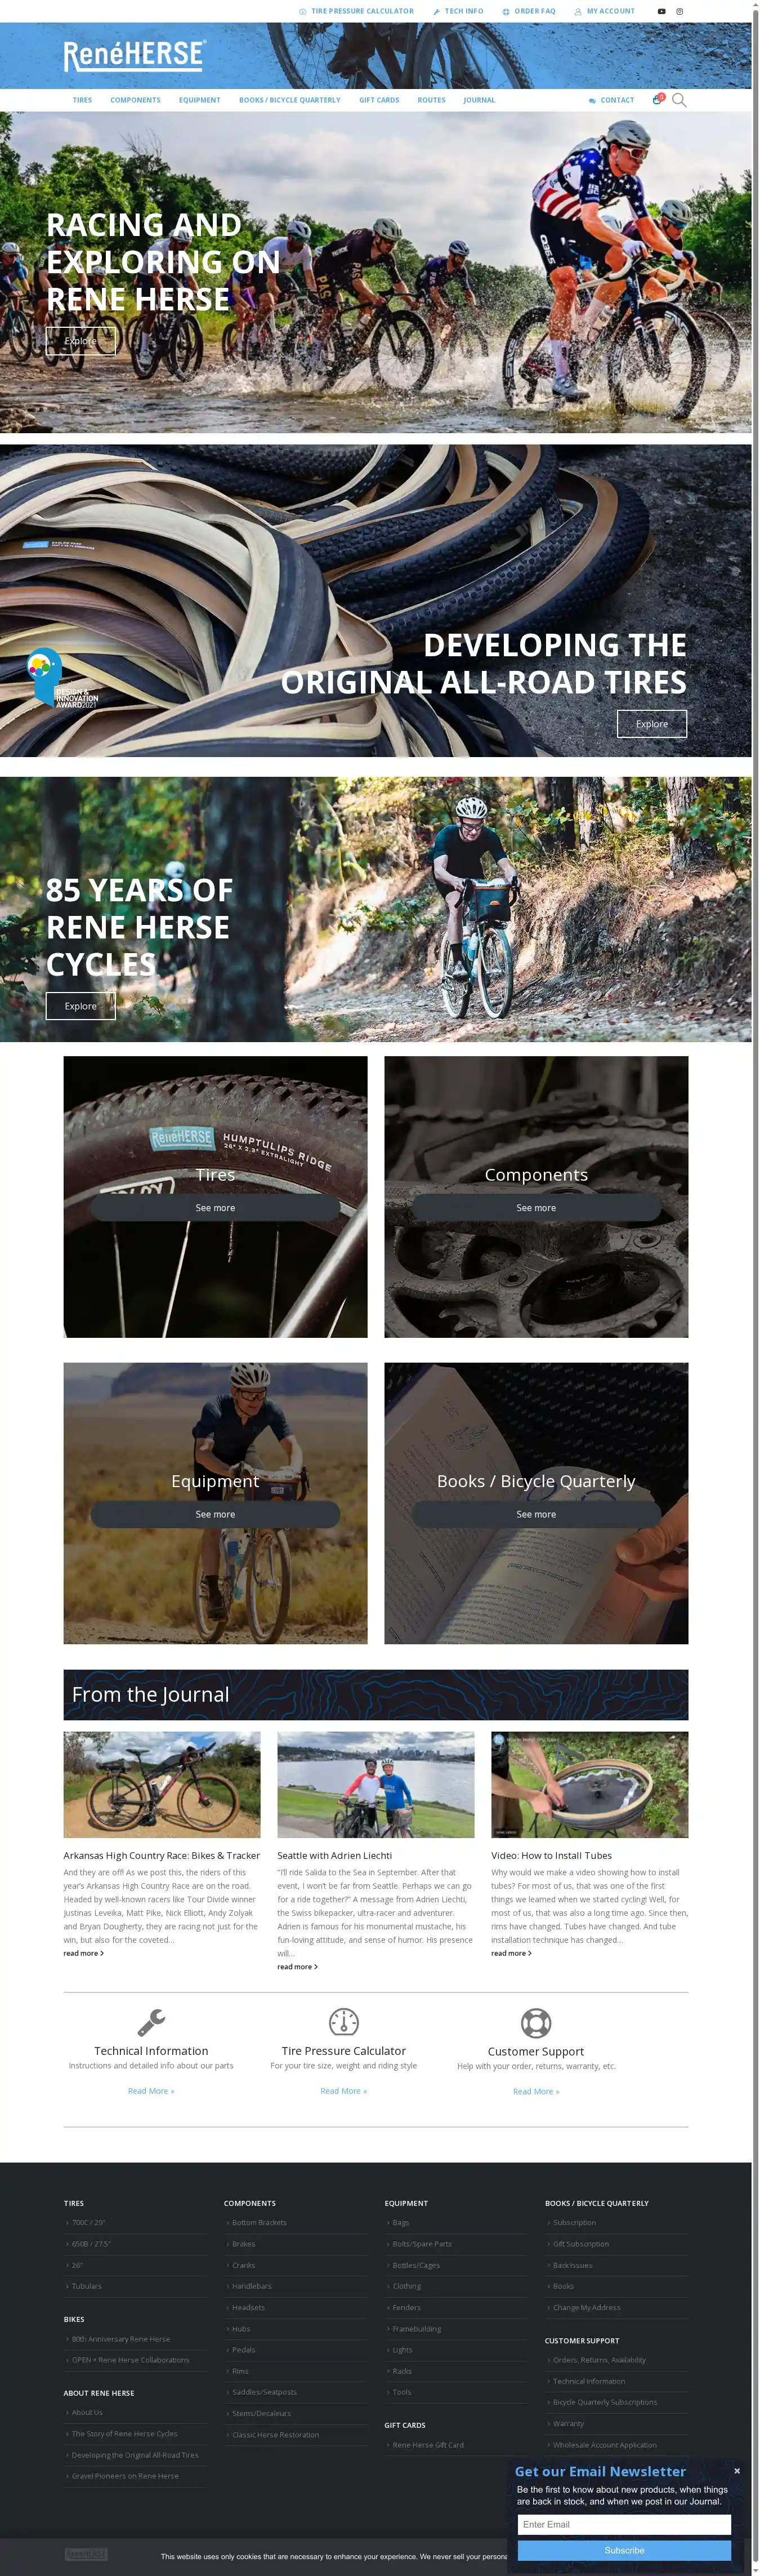Image resolution: width=760 pixels, height=2576 pixels.
Task: Open the Bottom Brackets footer link
Action: click(259, 2222)
